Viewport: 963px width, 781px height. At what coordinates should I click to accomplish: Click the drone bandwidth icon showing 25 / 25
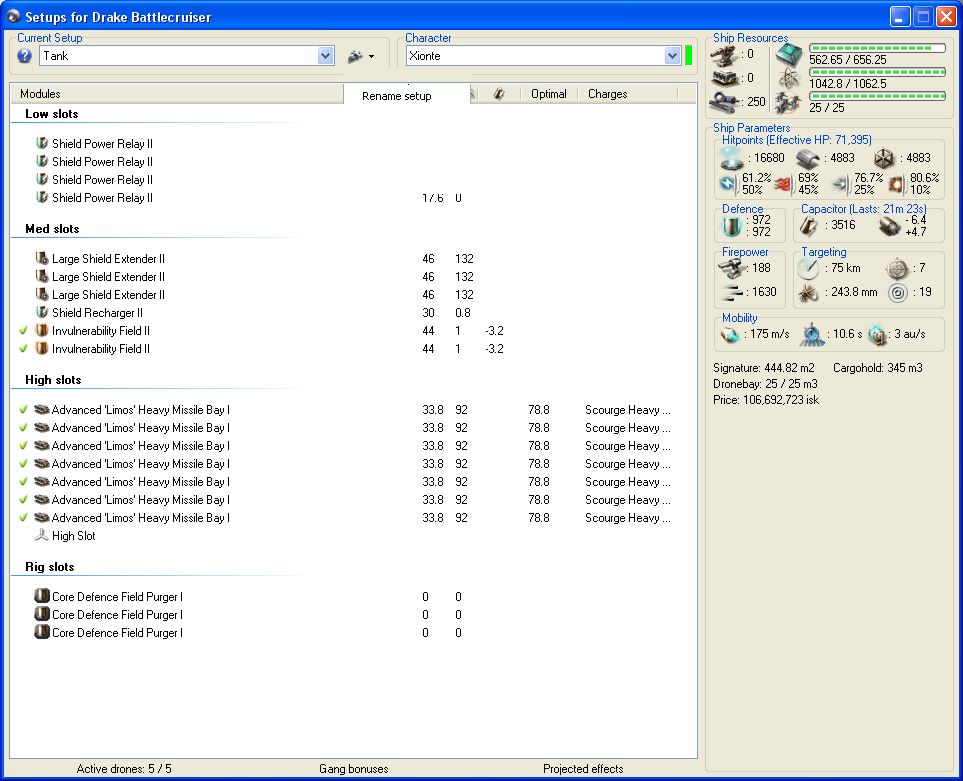pyautogui.click(x=788, y=103)
